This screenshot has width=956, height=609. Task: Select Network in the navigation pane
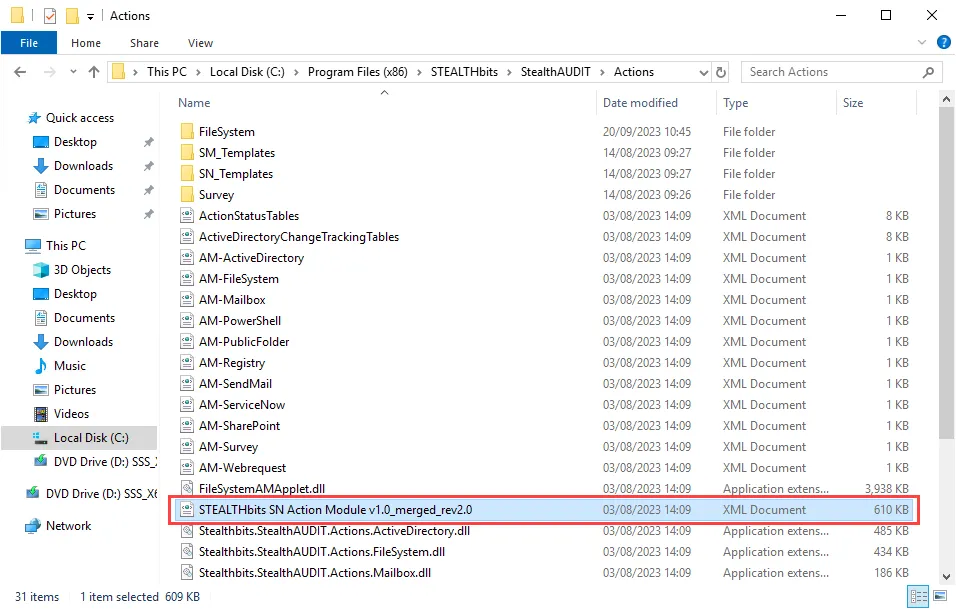[x=68, y=525]
